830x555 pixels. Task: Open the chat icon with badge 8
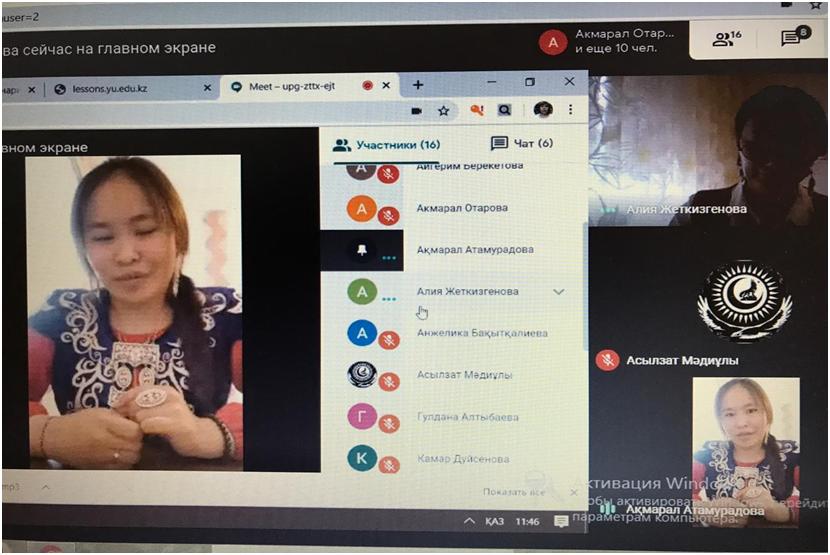point(794,39)
